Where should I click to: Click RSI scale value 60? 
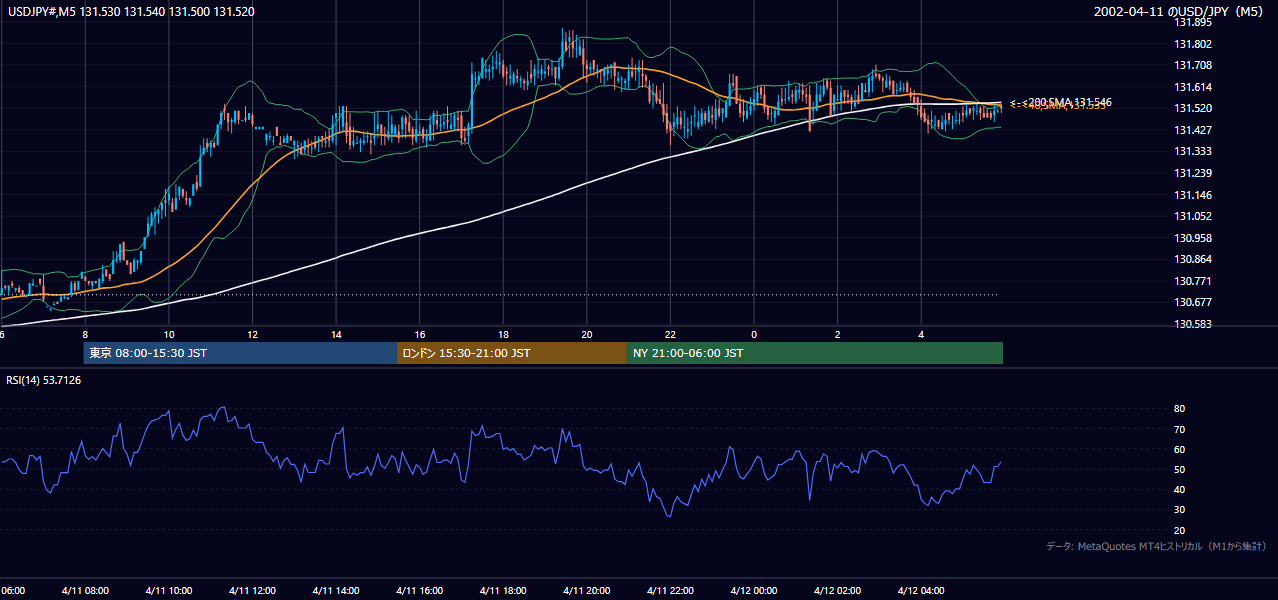click(1179, 449)
